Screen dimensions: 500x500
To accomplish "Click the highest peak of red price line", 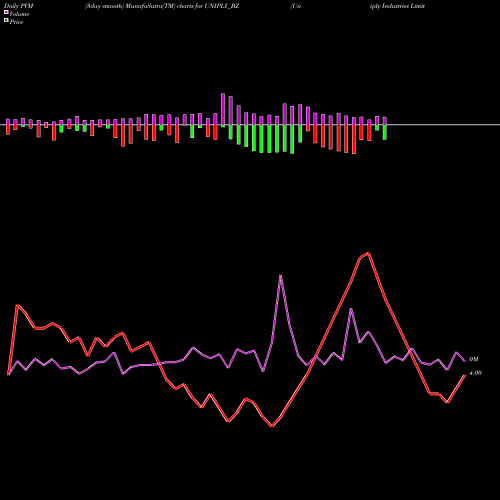I will tap(368, 253).
